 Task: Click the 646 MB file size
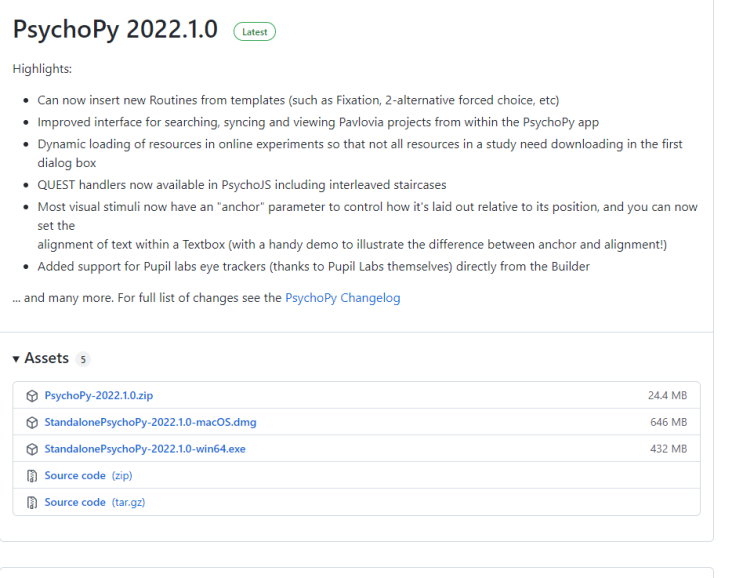point(669,422)
